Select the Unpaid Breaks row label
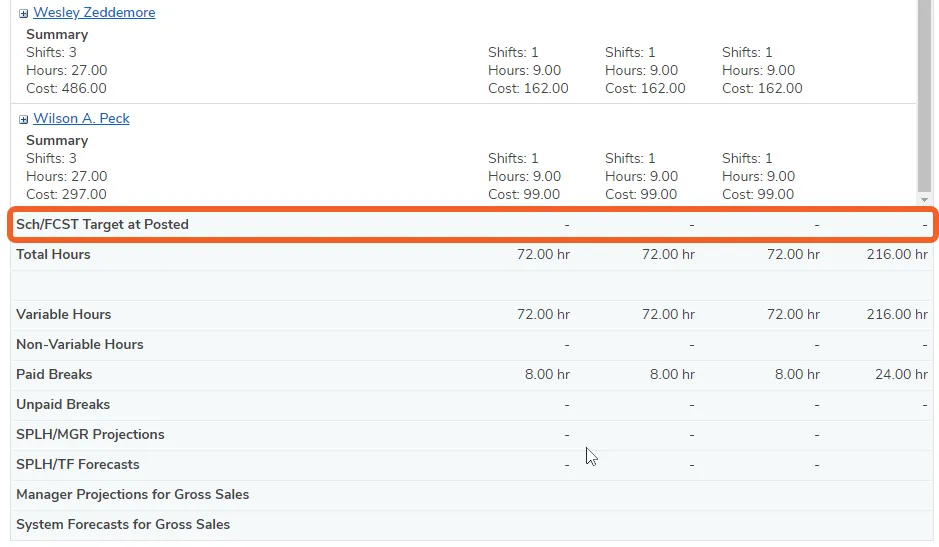The image size is (939, 547). pyautogui.click(x=63, y=404)
